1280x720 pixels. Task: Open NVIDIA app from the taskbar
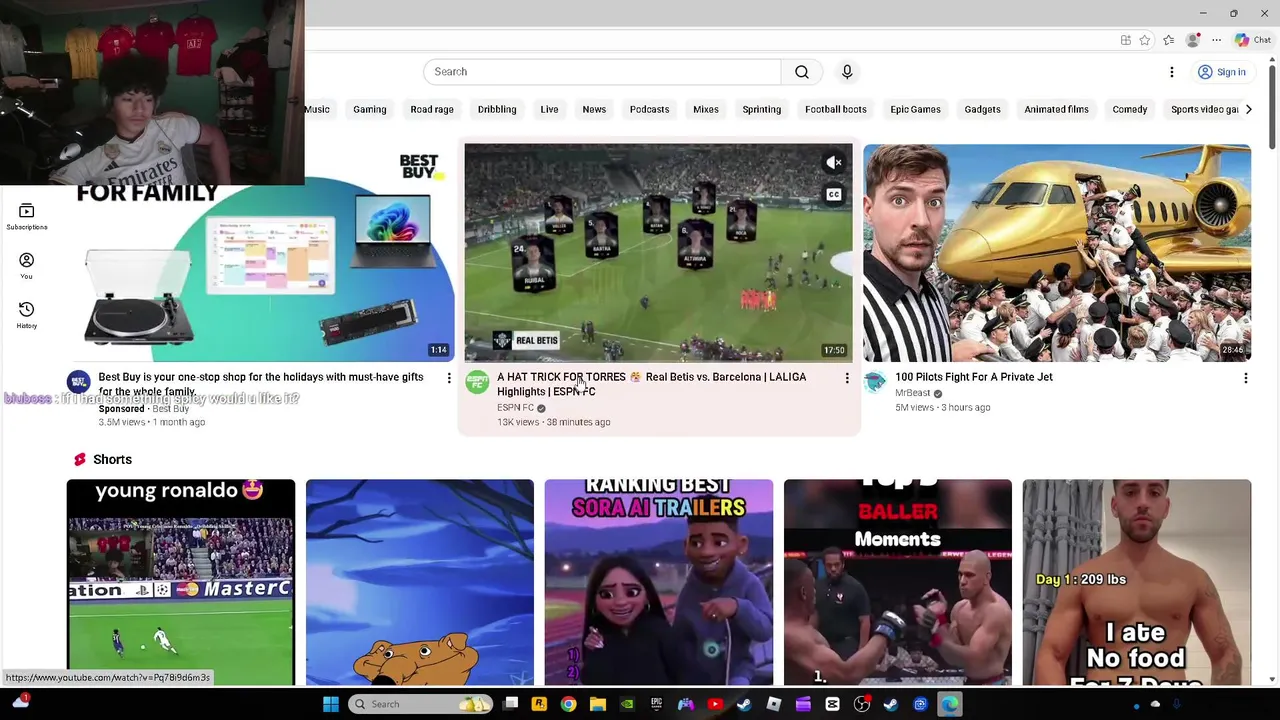pos(627,704)
